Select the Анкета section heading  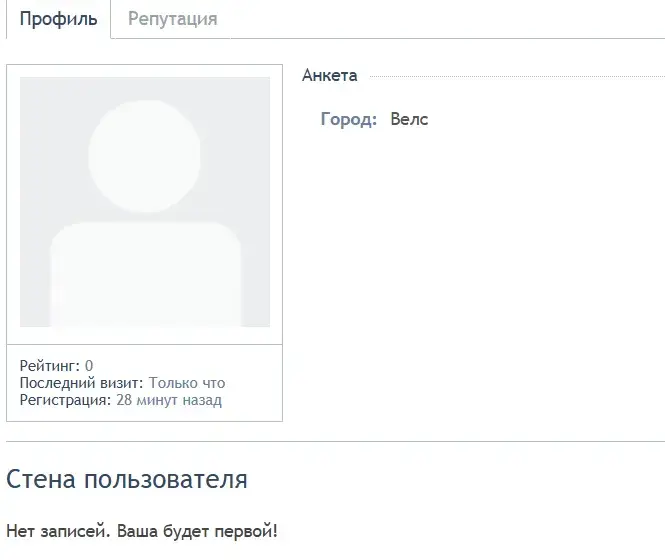pos(330,76)
